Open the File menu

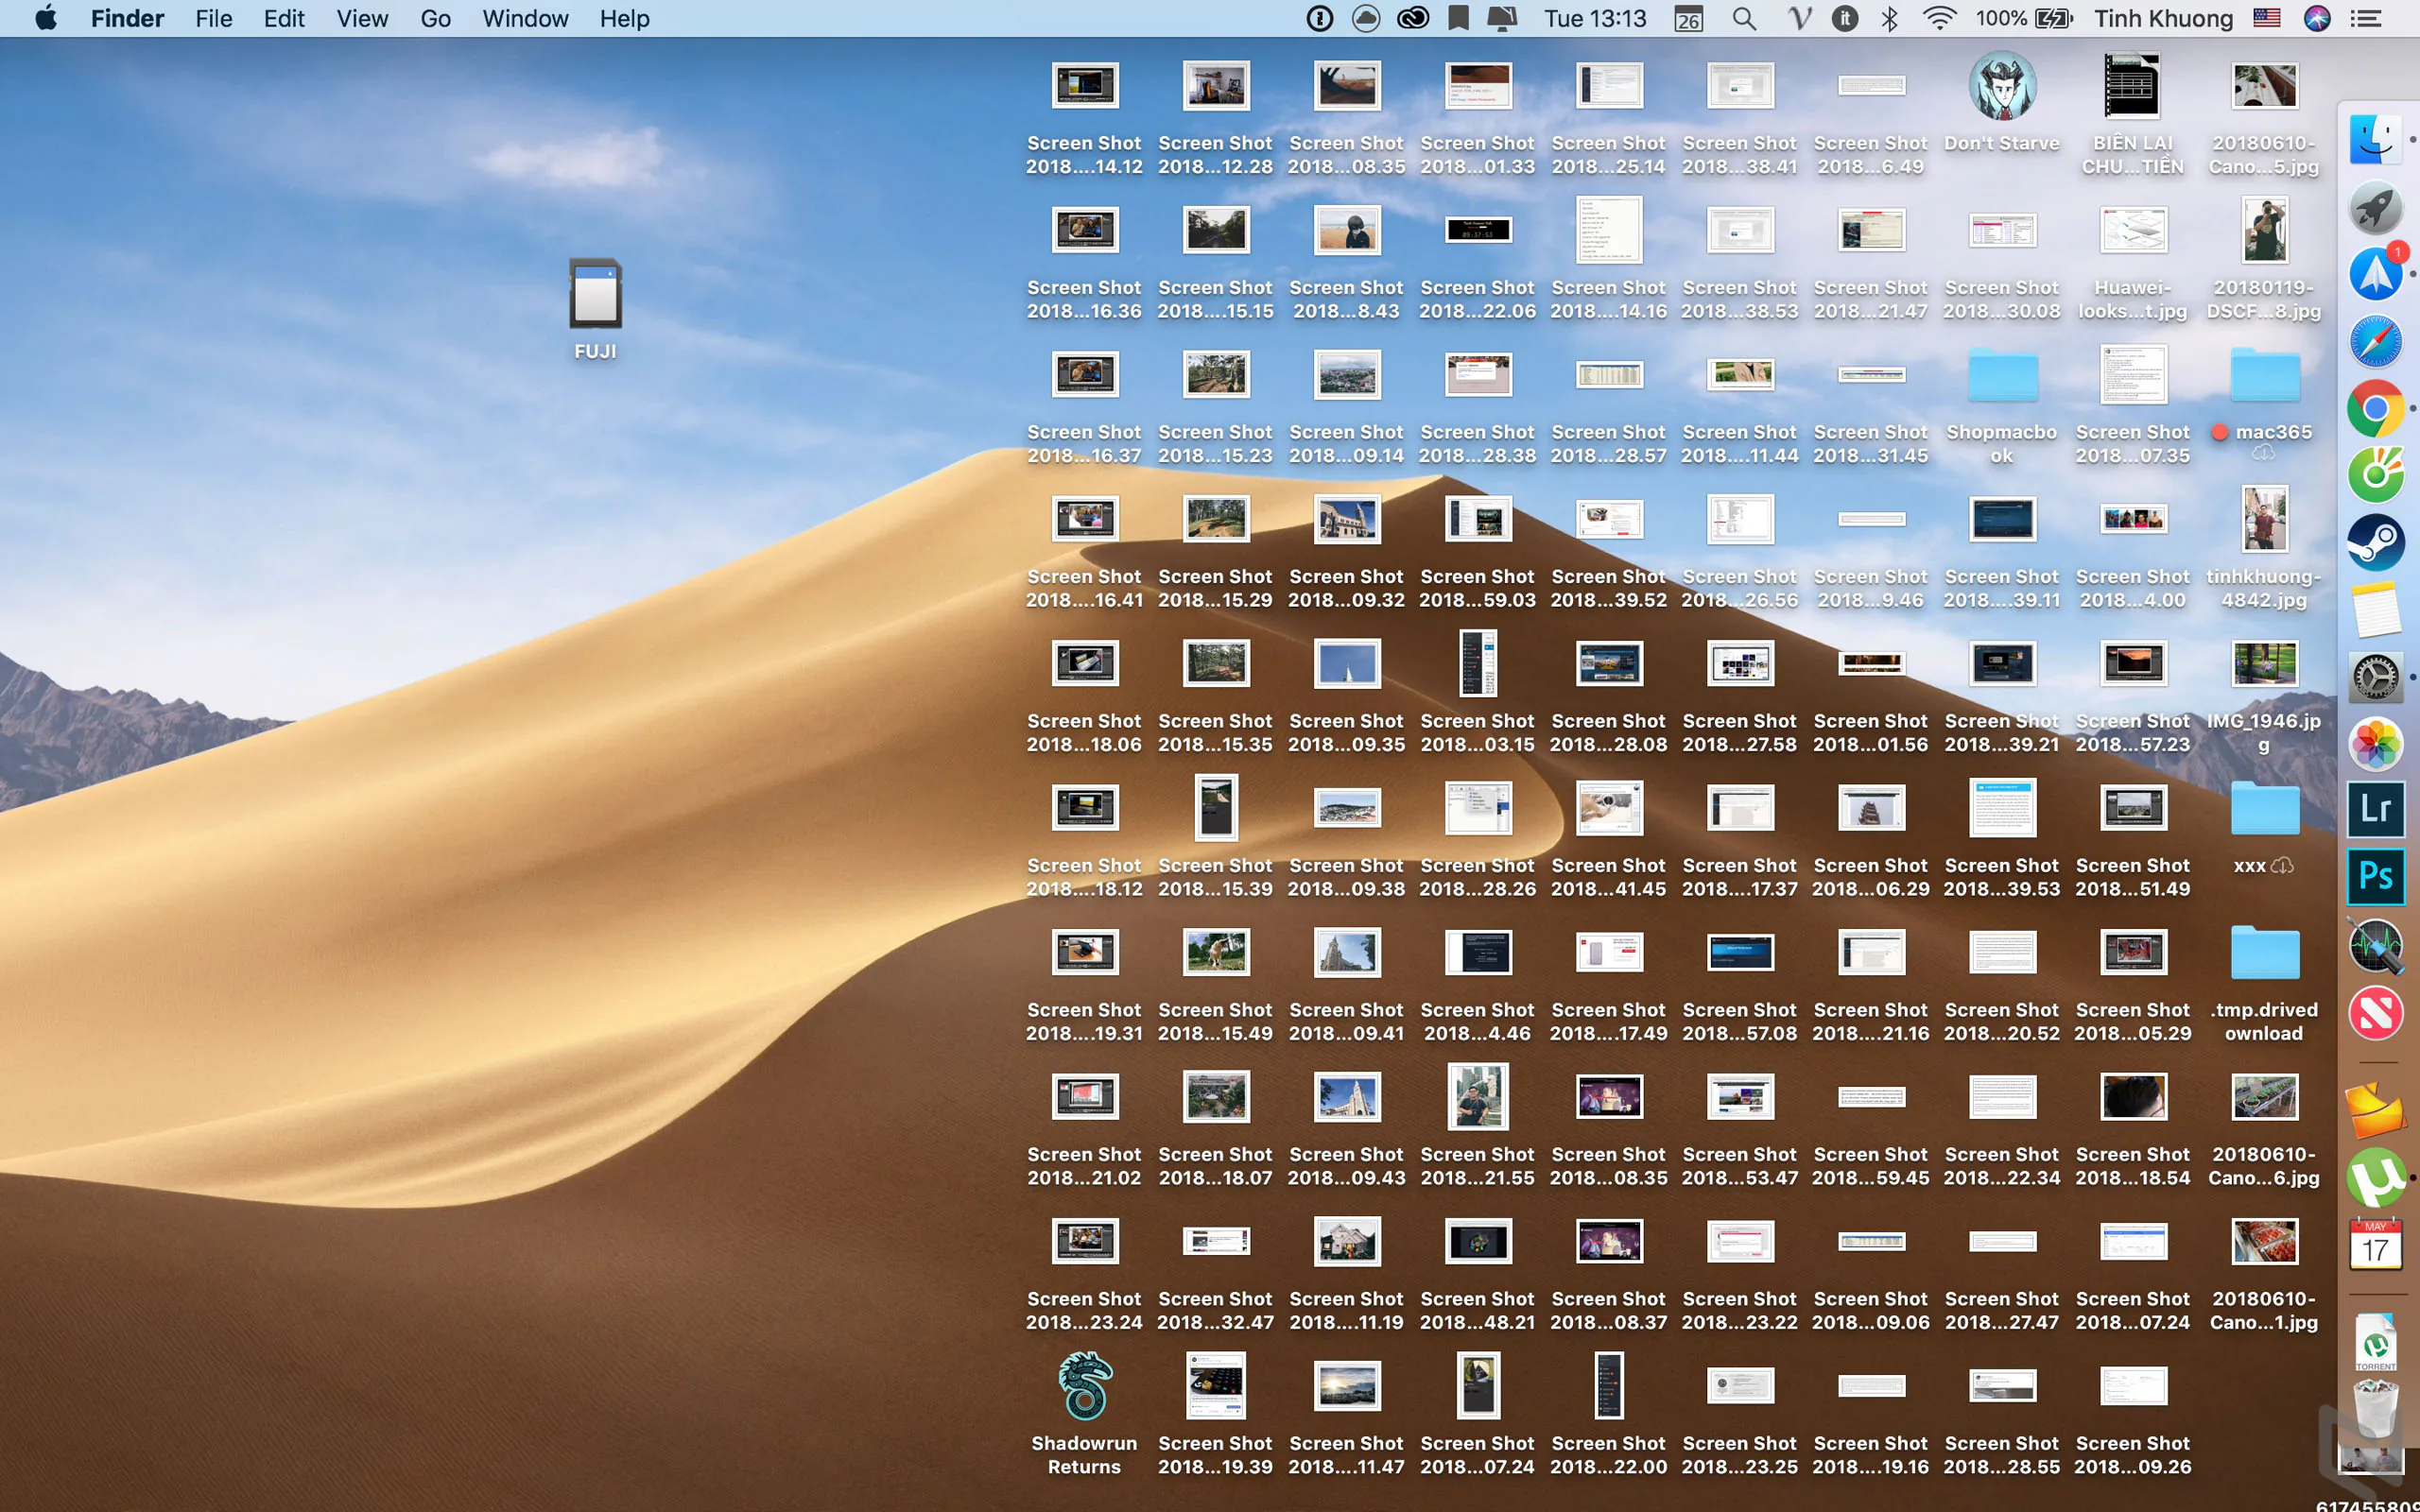coord(213,18)
